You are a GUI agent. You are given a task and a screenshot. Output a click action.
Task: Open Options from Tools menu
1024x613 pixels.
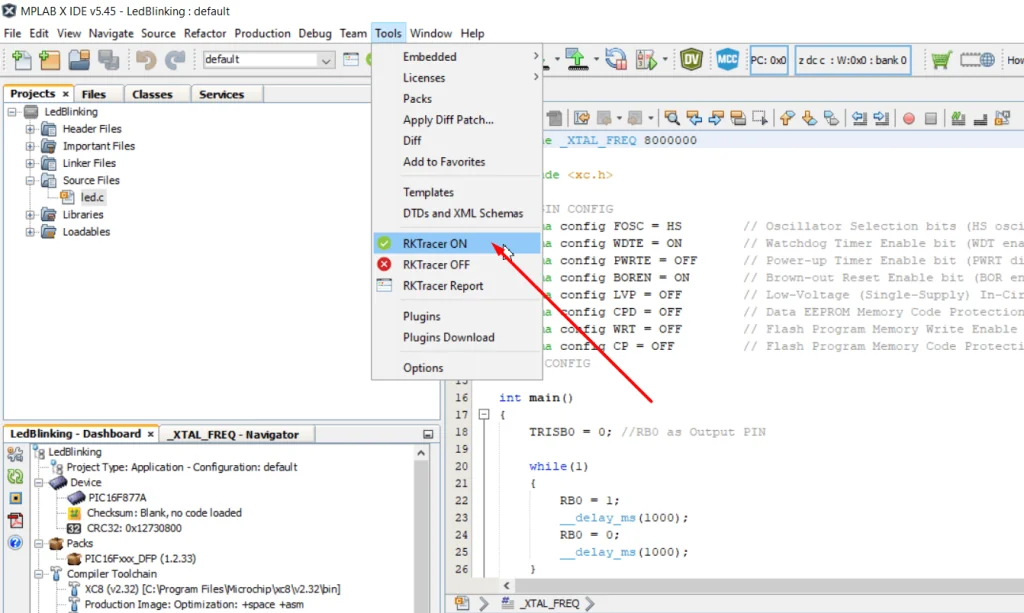pos(457,368)
